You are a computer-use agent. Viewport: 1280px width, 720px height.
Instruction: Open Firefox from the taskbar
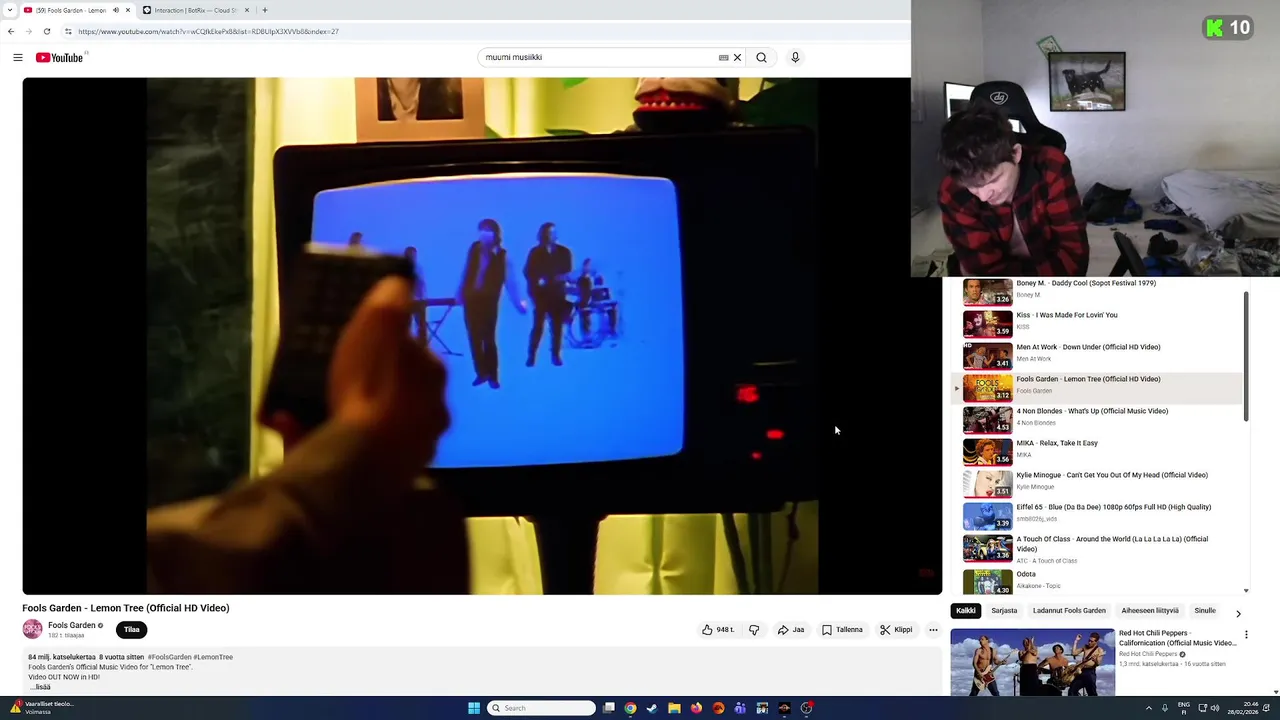point(696,708)
